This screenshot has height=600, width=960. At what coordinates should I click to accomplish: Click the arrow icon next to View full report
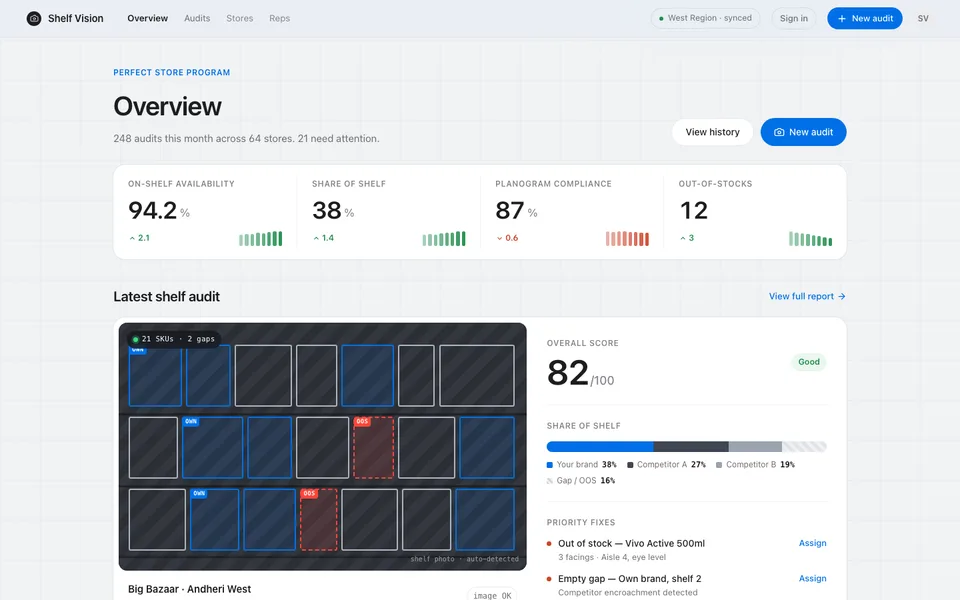coord(842,296)
